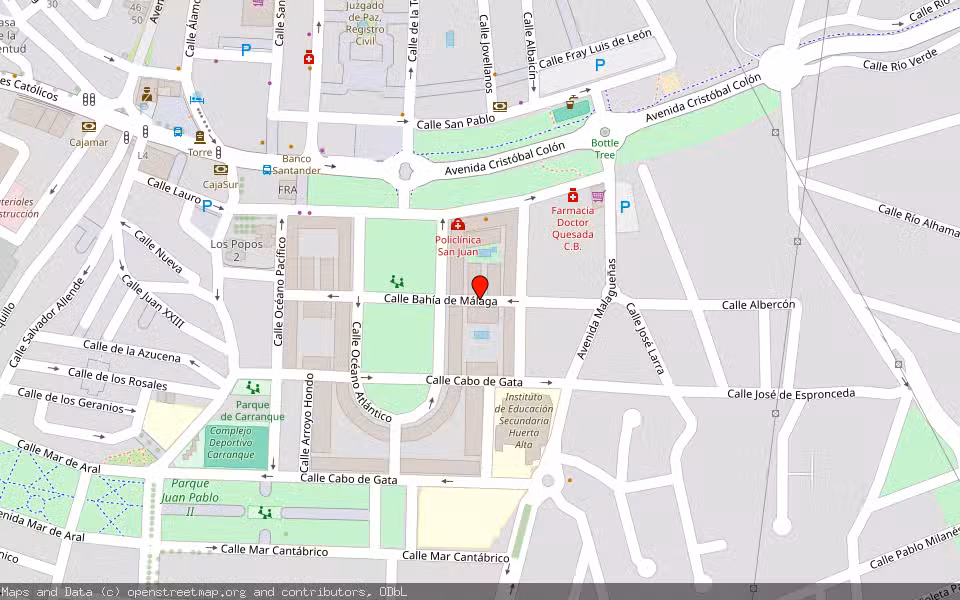Click the Parque de Carranque label

pyautogui.click(x=252, y=410)
